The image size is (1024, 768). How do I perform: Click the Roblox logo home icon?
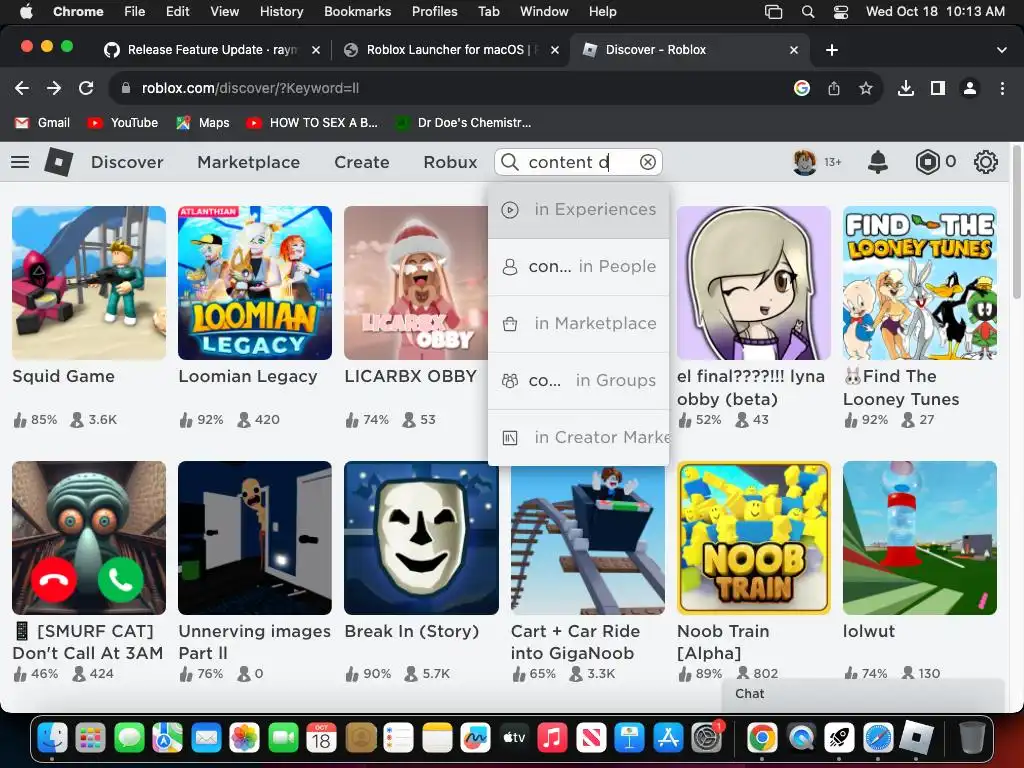tap(58, 162)
